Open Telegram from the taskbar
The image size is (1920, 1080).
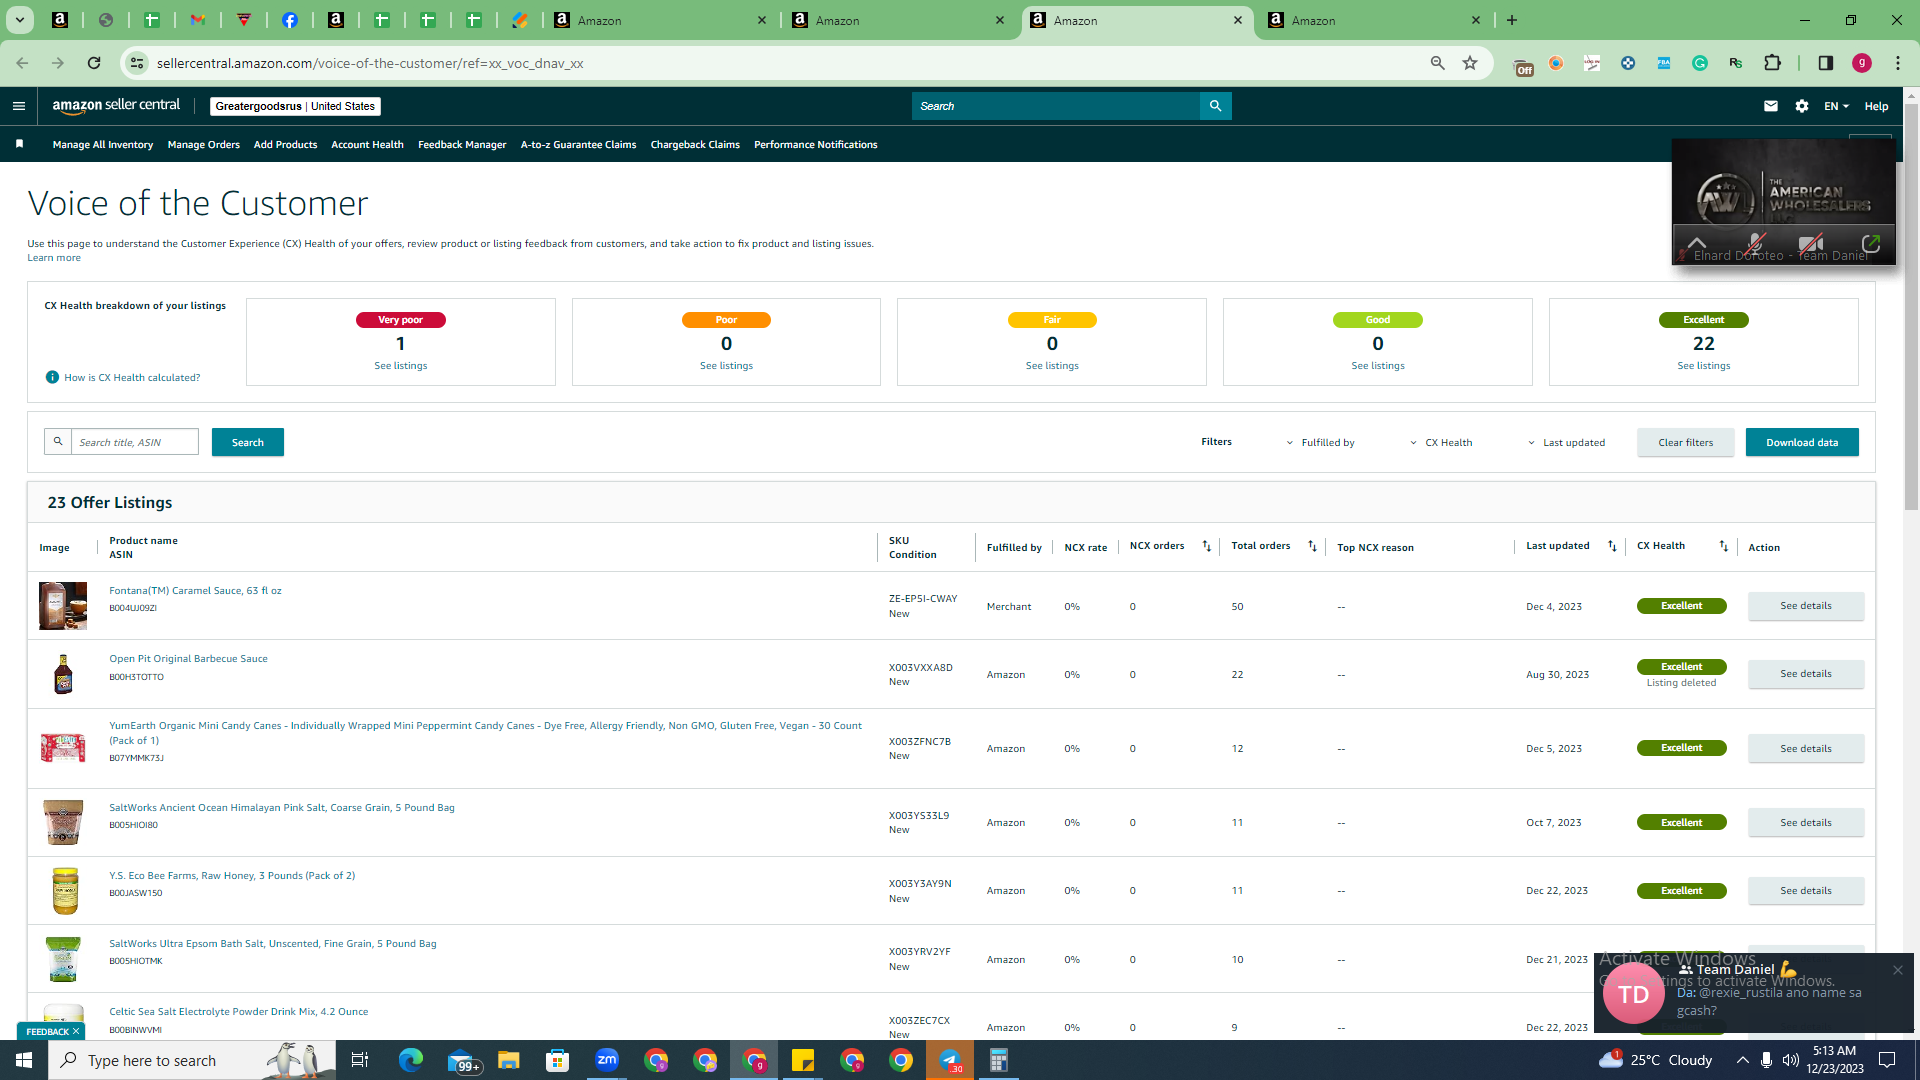950,1060
